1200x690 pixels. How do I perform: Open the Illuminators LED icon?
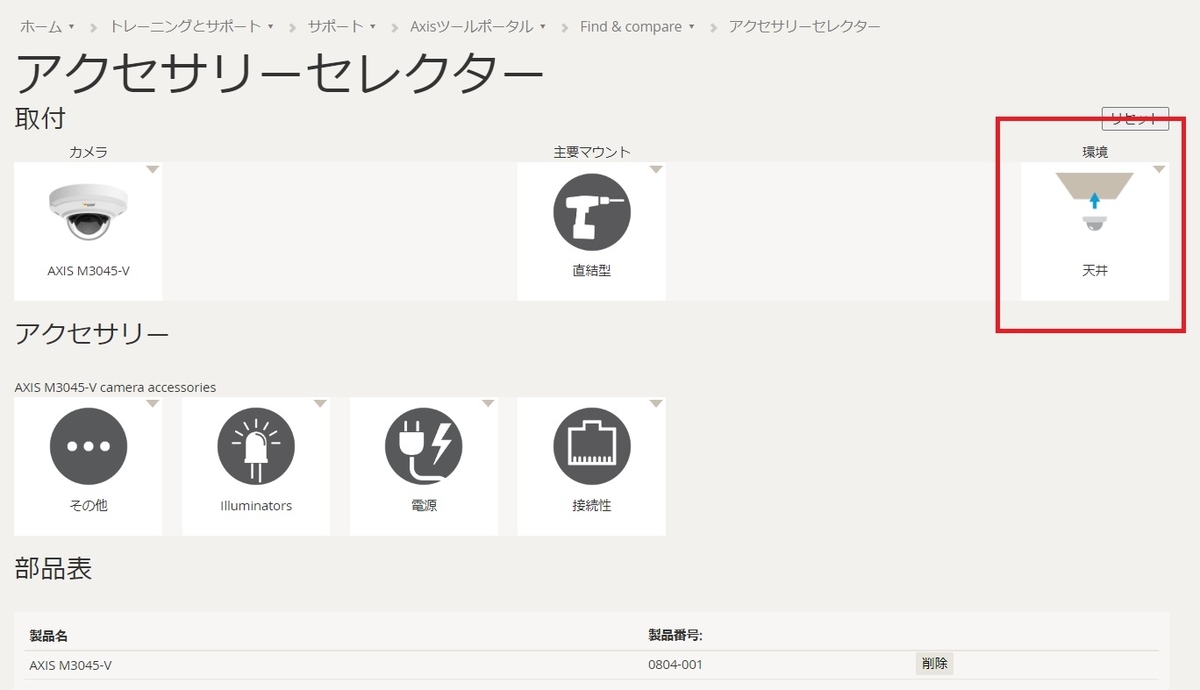pyautogui.click(x=256, y=446)
